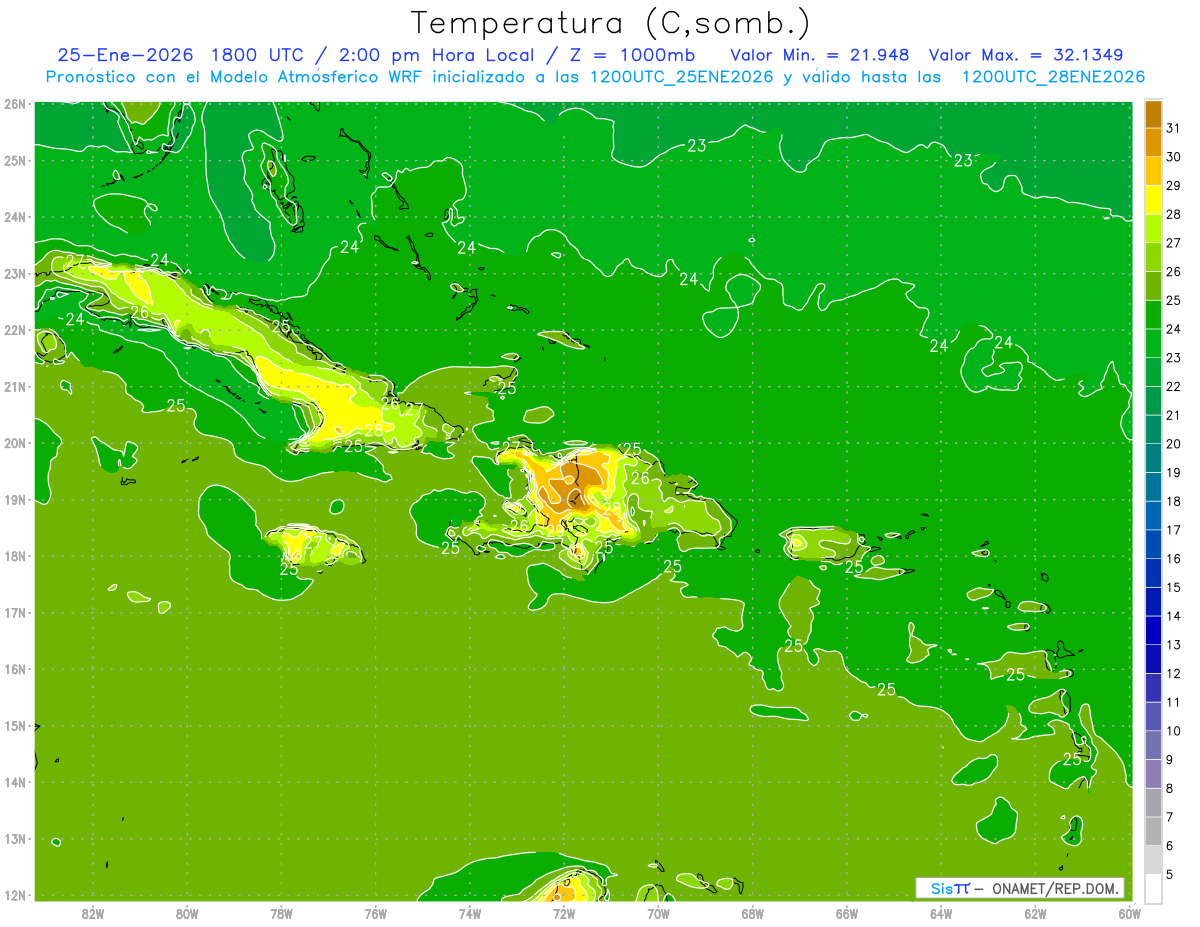Click the green swatch between legend values 23 and 24
The width and height of the screenshot is (1200, 927).
1153,344
